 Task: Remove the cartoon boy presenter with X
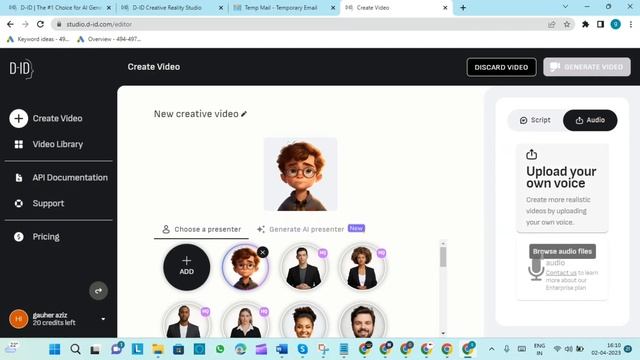pos(263,252)
